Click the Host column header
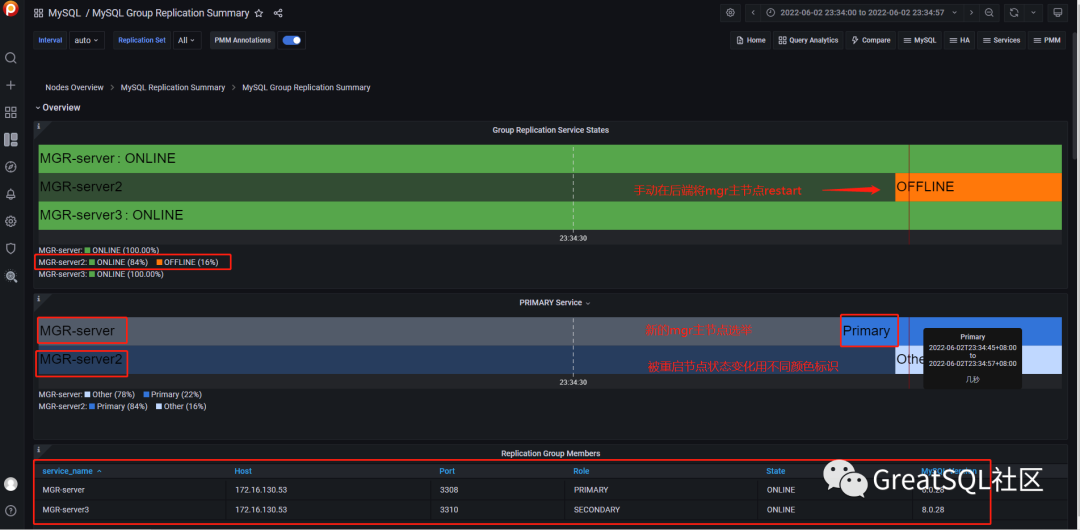The image size is (1080, 530). point(243,471)
